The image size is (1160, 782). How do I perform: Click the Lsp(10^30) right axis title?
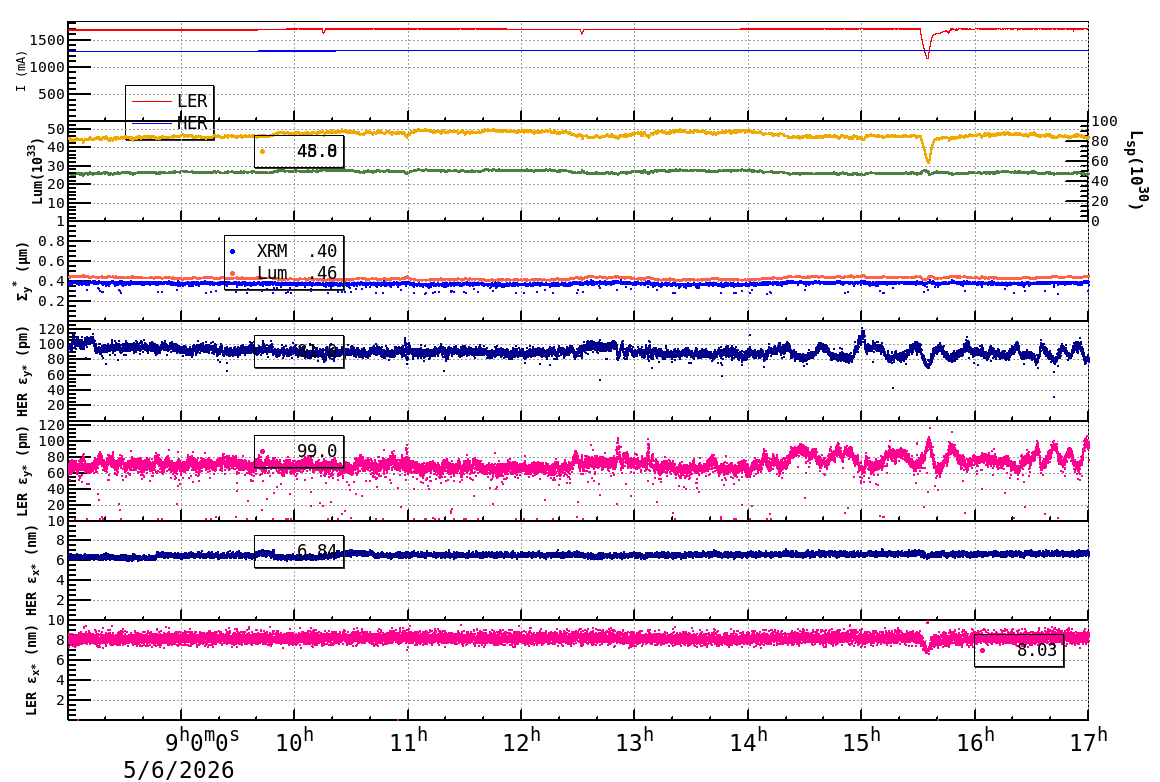coord(1138,170)
